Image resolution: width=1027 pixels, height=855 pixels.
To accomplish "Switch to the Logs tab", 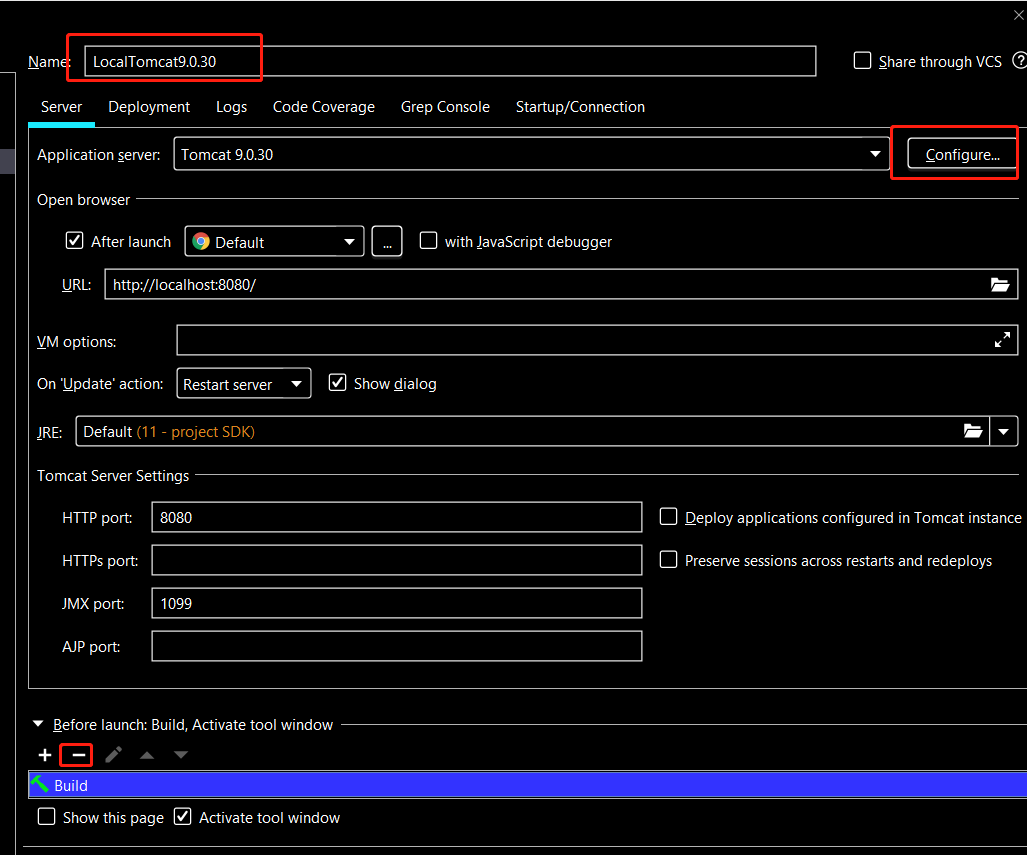I will [x=231, y=107].
